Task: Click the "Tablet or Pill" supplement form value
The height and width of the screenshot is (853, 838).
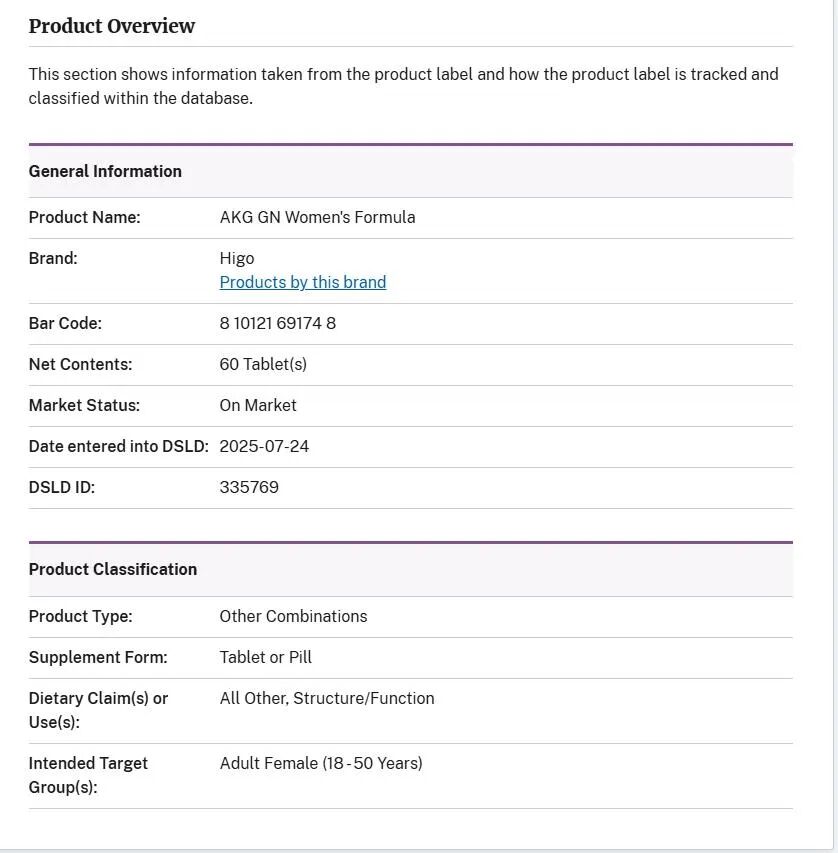Action: pyautogui.click(x=265, y=658)
